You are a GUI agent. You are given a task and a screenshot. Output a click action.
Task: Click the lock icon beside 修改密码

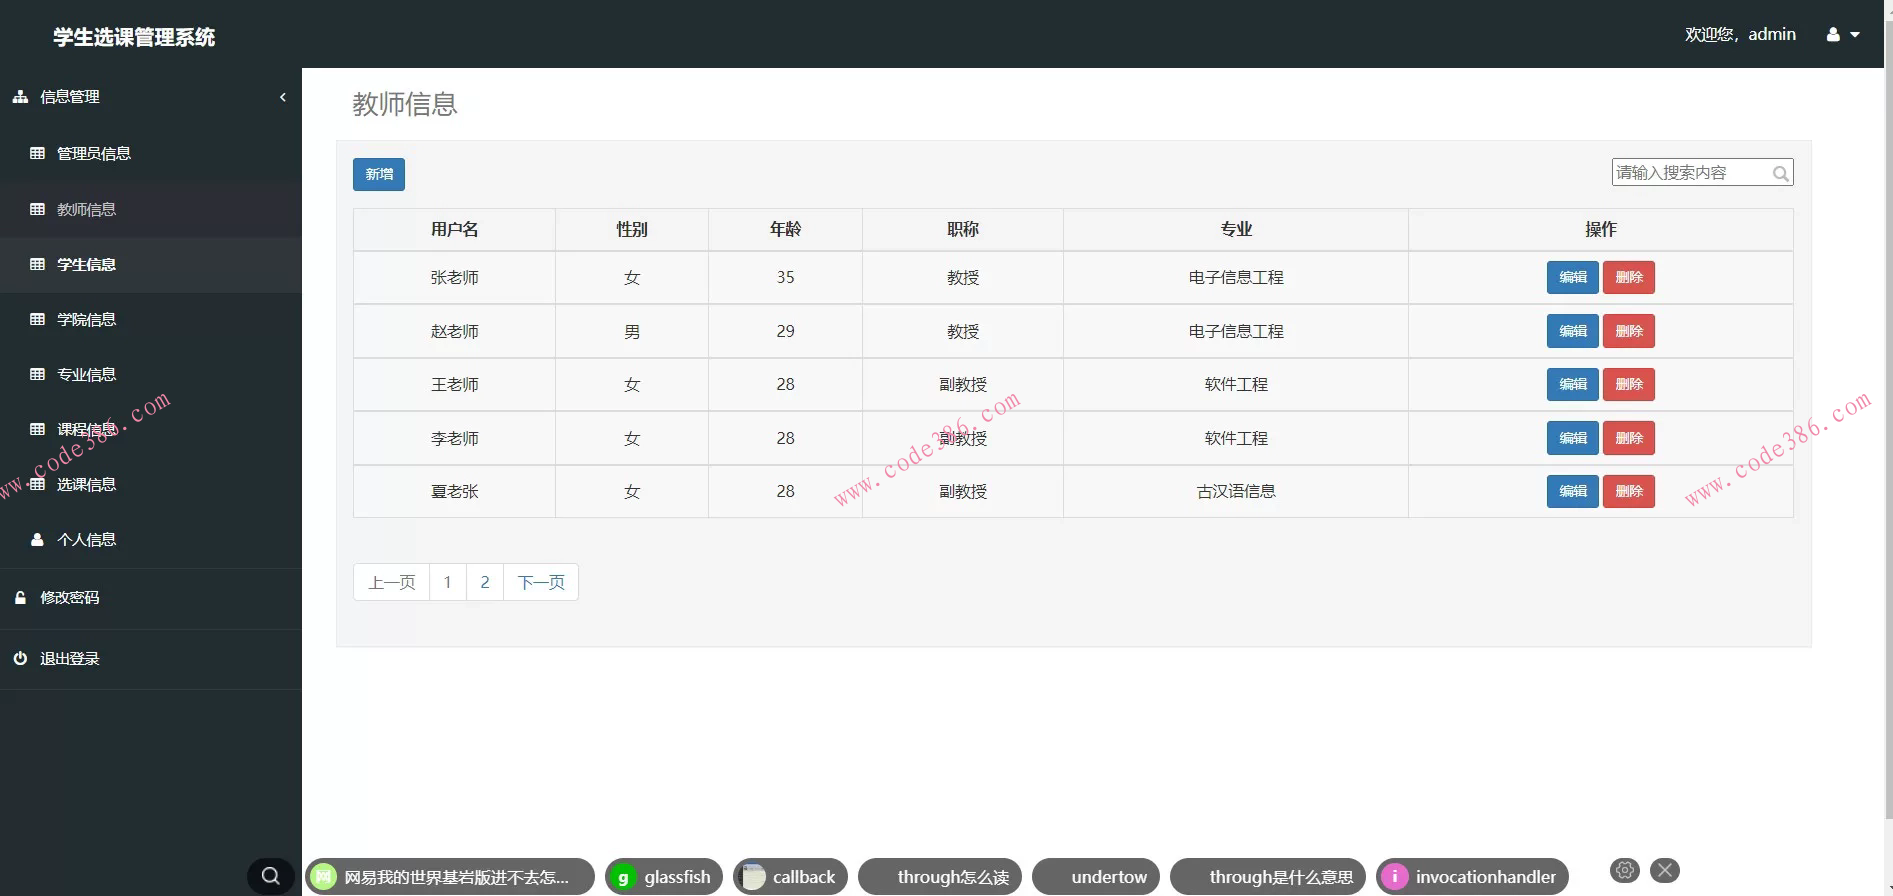coord(20,597)
